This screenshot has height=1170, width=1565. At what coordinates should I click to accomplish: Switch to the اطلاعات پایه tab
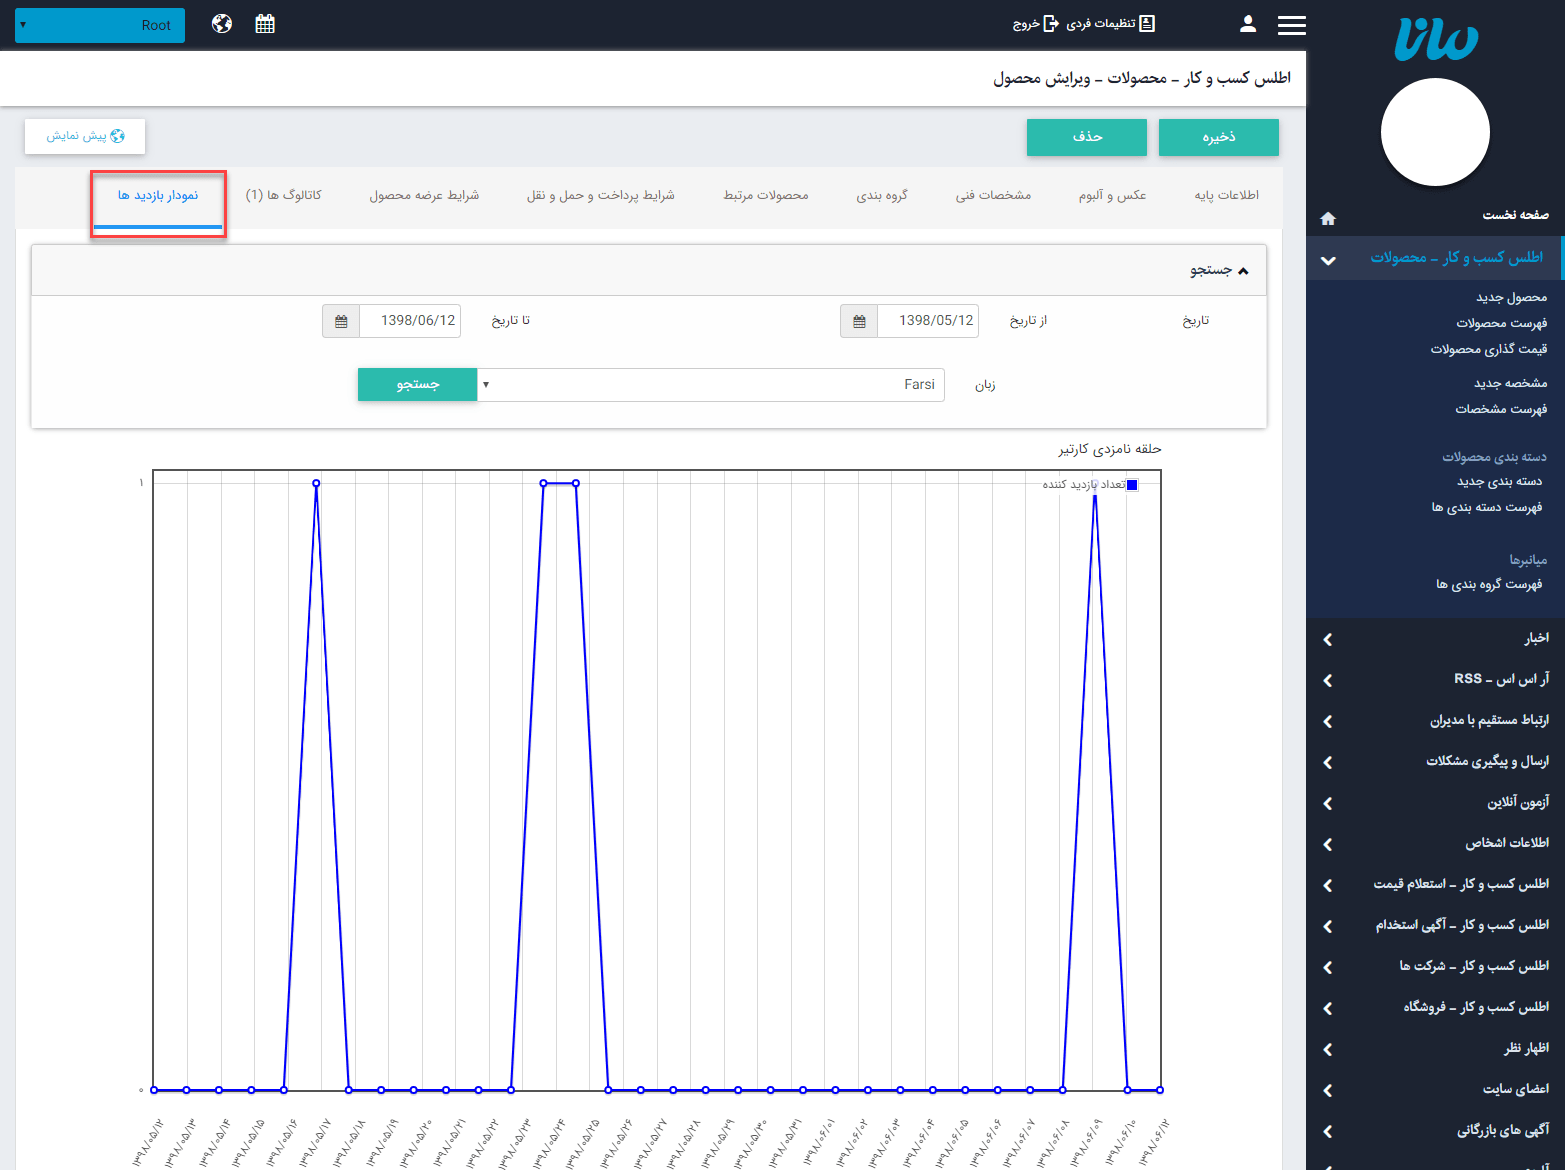[x=1226, y=195]
